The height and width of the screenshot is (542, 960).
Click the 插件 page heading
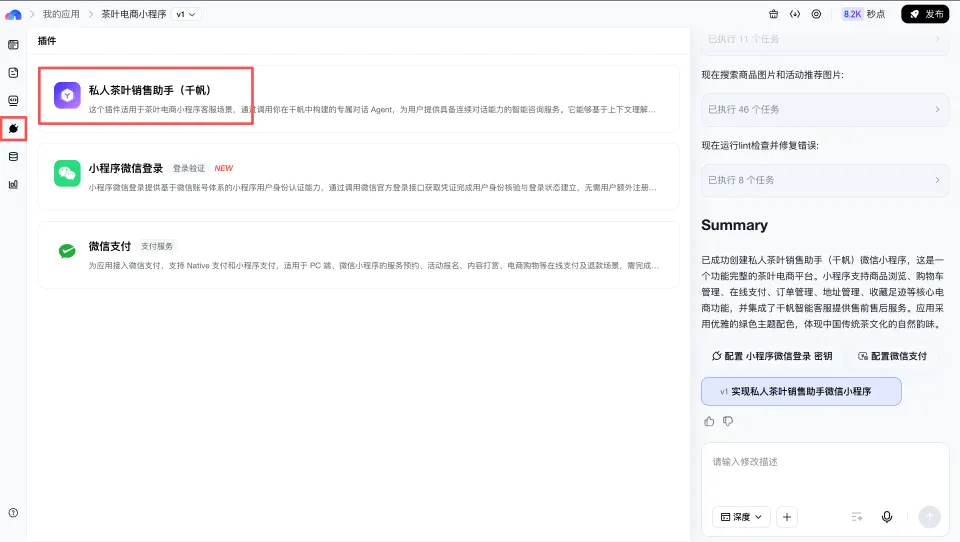[x=47, y=40]
